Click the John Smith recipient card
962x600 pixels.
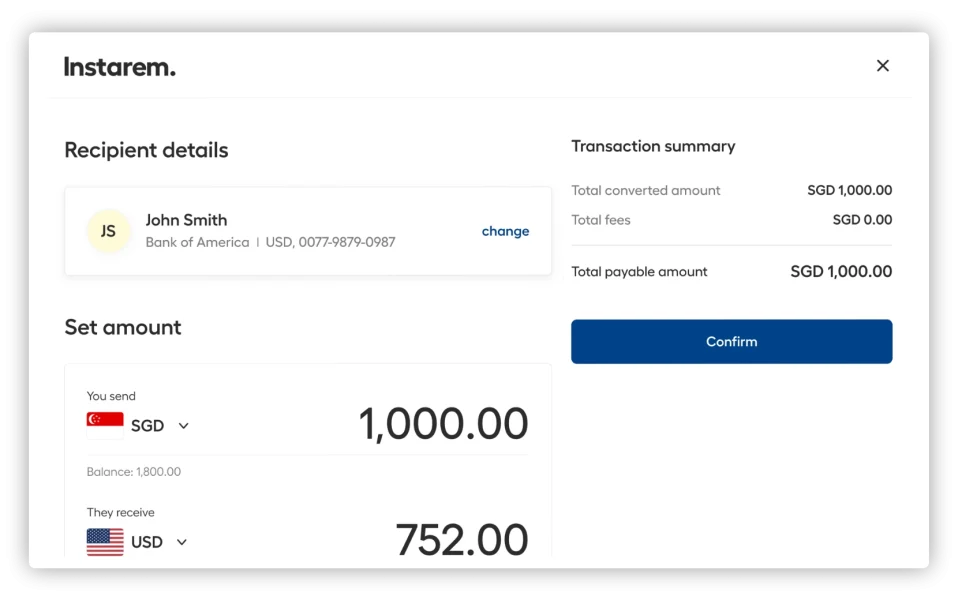coord(307,230)
